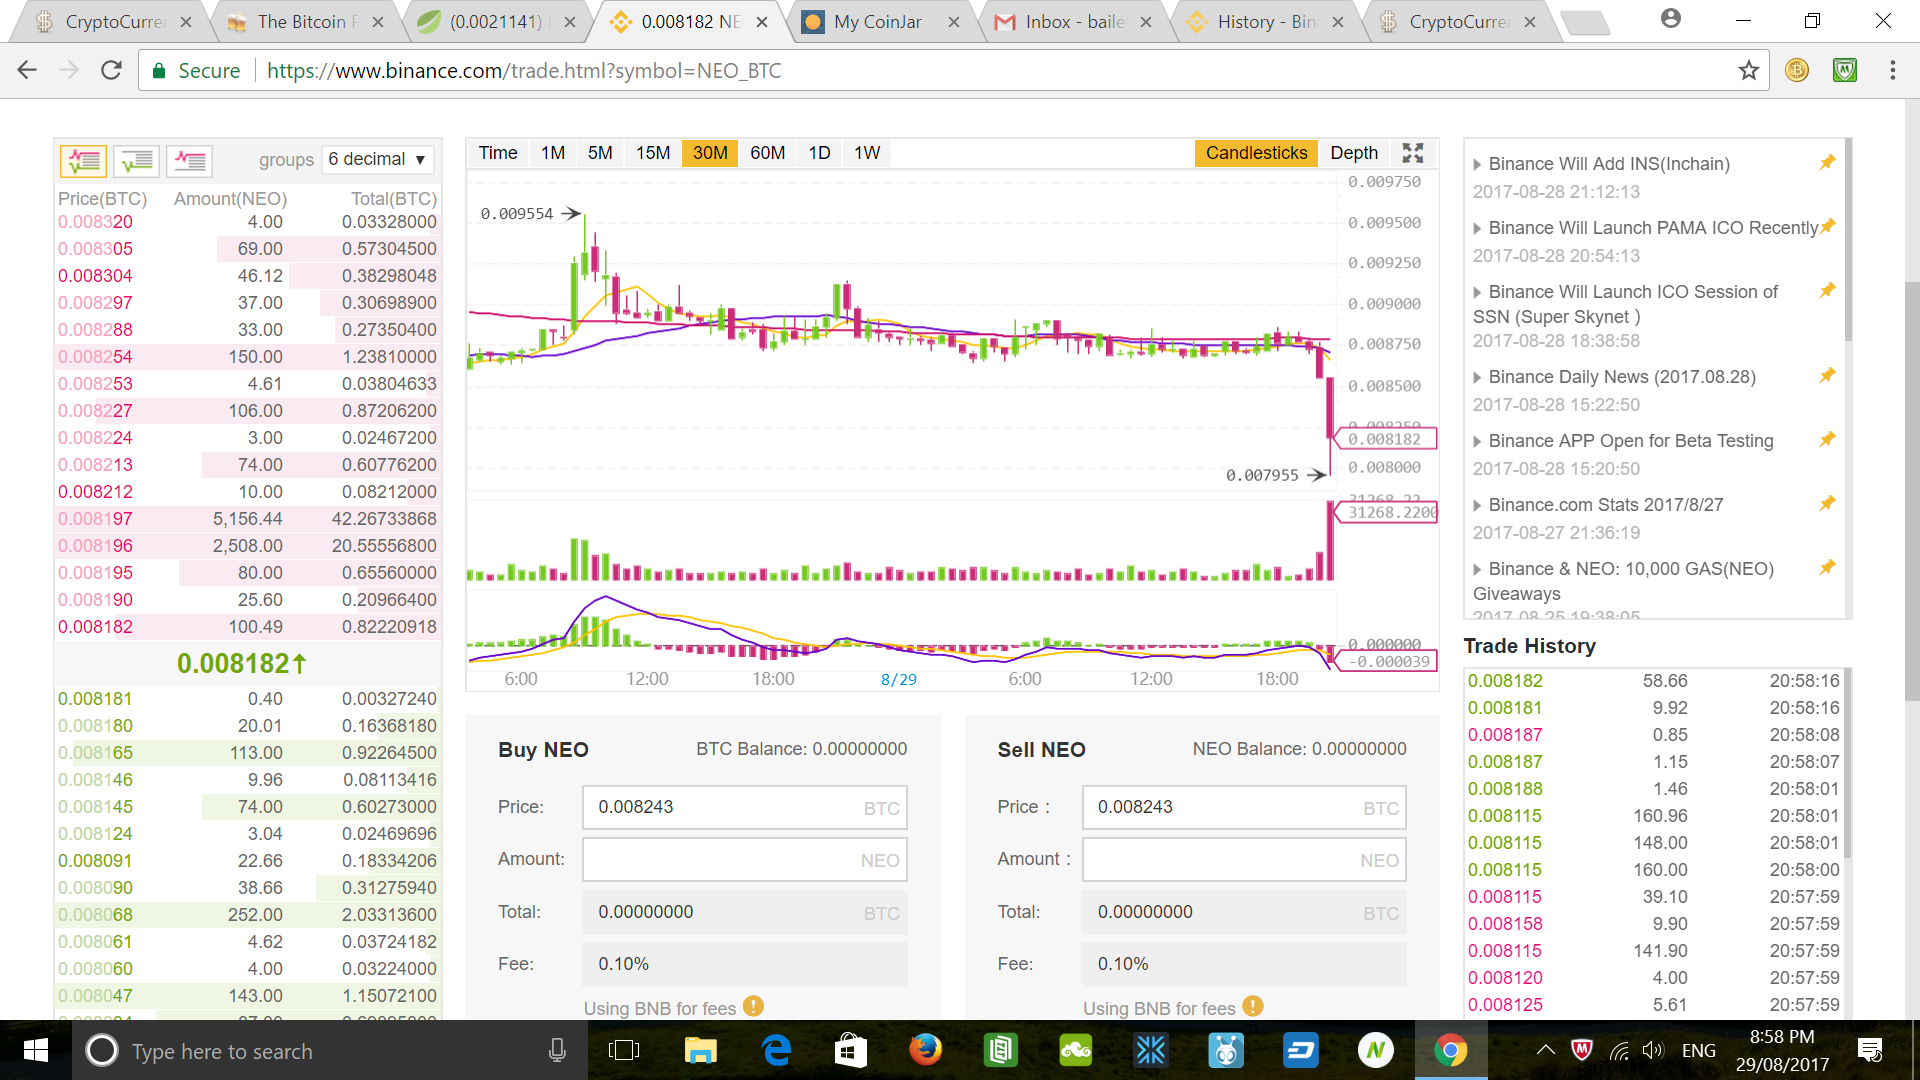Expand Binance Will Add INS(Inchain) news

(1608, 164)
